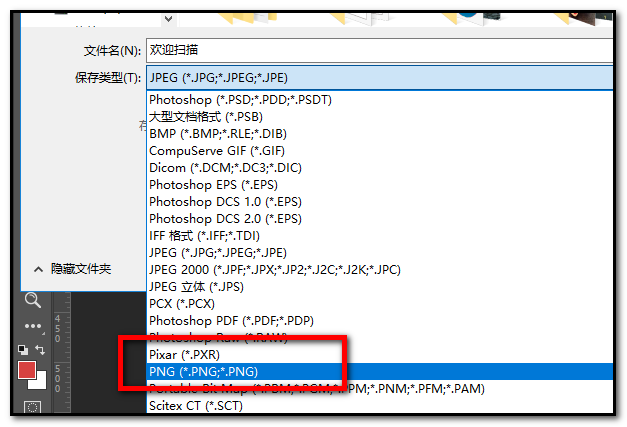Select PCX (*.PCX) entry
Screen dimensions: 627x427
pos(379,303)
